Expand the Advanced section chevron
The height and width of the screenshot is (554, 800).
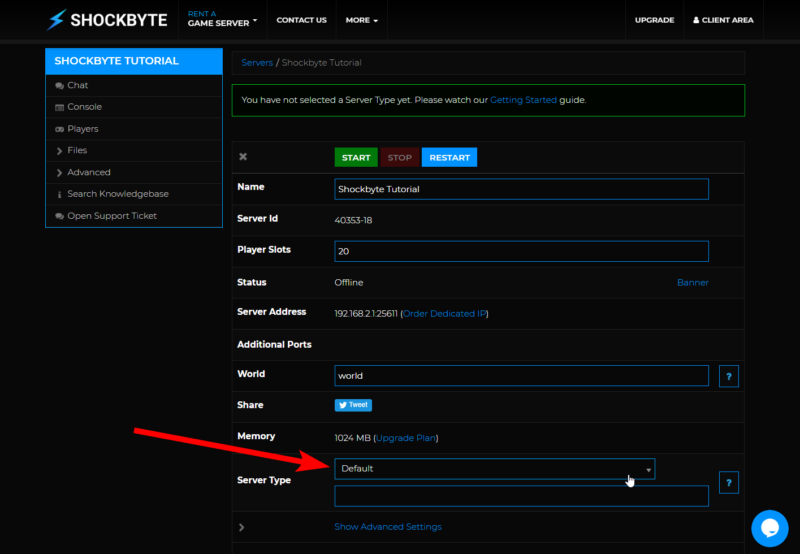click(x=59, y=173)
